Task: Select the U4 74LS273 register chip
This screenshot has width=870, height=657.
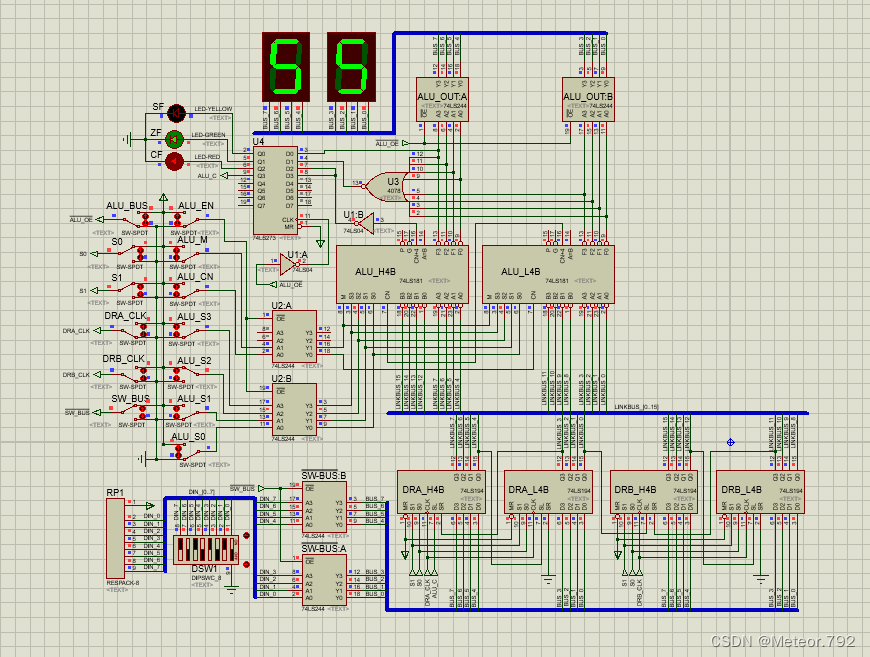Action: (x=275, y=190)
